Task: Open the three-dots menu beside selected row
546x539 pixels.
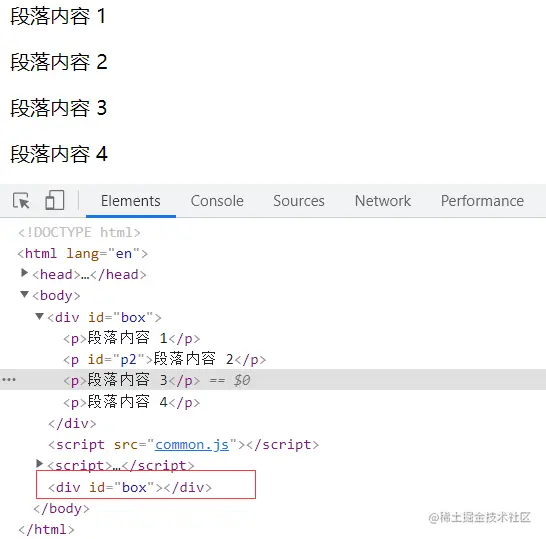Action: pos(9,380)
